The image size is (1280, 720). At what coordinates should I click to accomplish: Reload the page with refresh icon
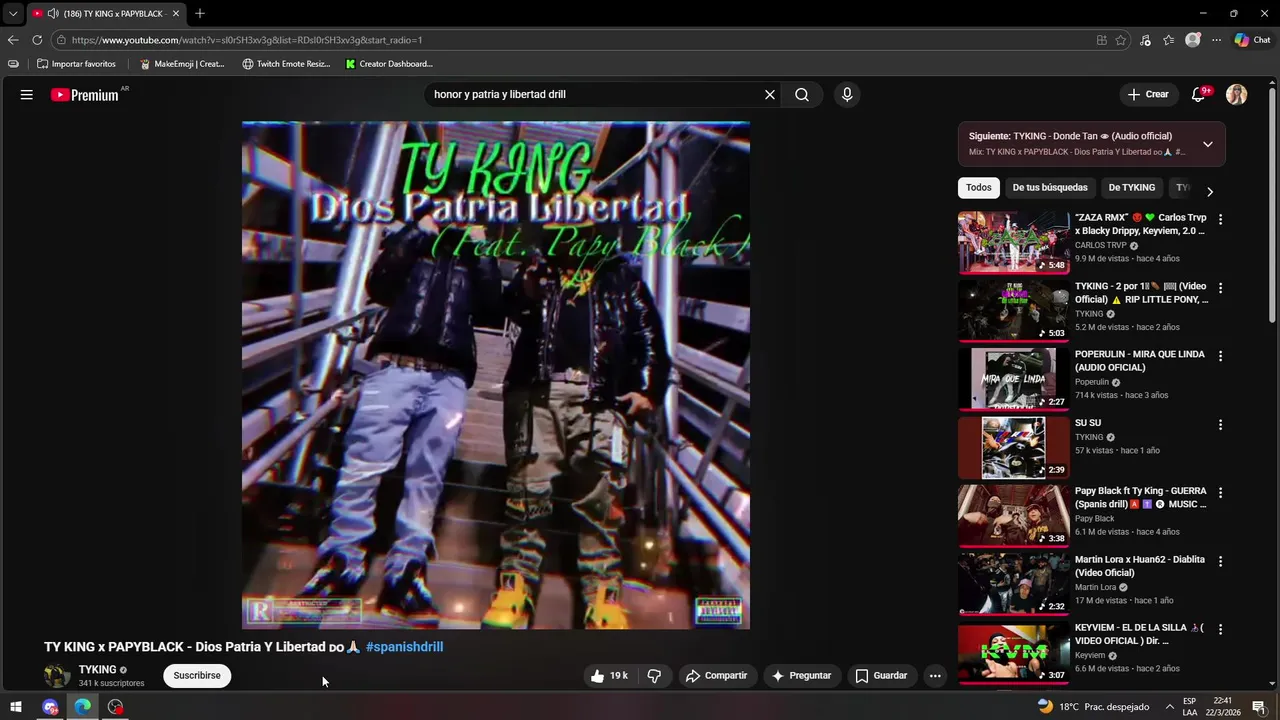(37, 40)
